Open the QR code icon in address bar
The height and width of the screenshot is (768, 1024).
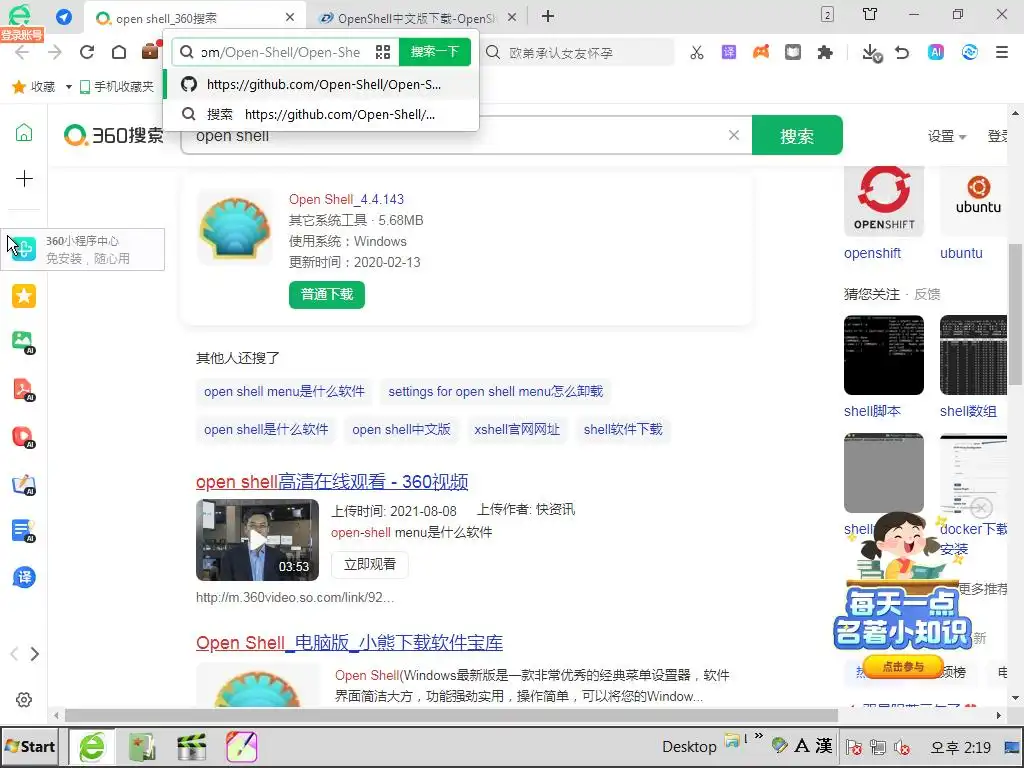coord(383,52)
